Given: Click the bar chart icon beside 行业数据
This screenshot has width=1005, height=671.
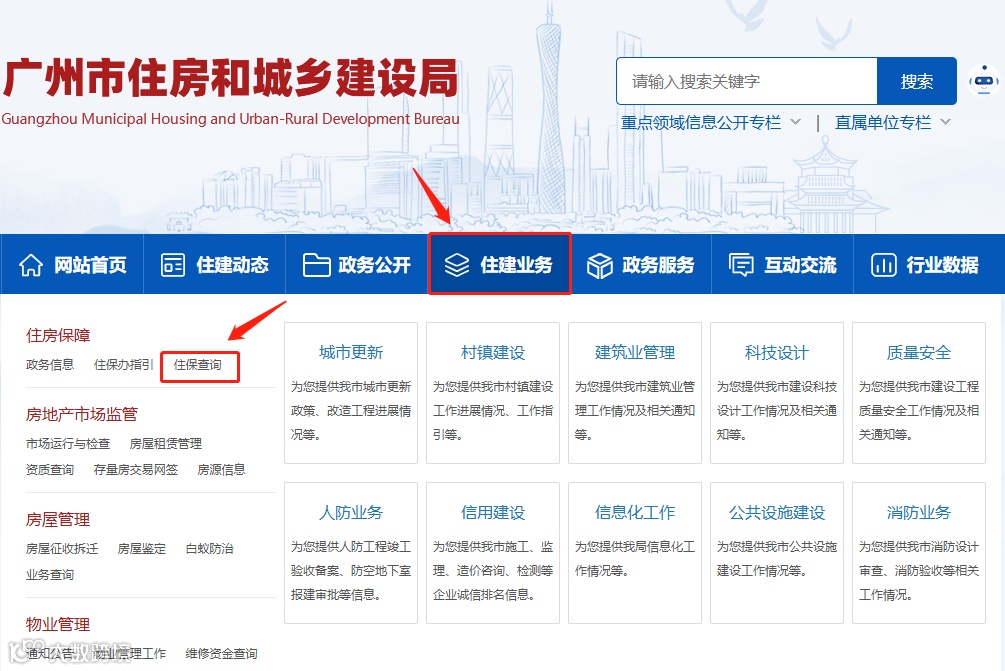Looking at the screenshot, I should click(884, 265).
